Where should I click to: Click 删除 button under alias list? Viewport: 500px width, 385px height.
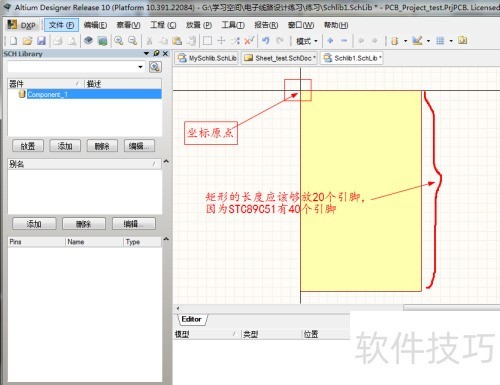coord(84,224)
